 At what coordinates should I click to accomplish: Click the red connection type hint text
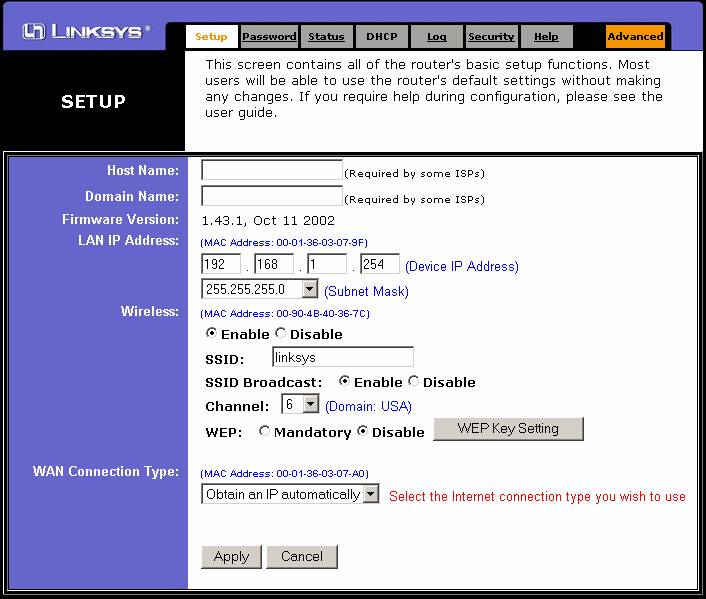(537, 496)
